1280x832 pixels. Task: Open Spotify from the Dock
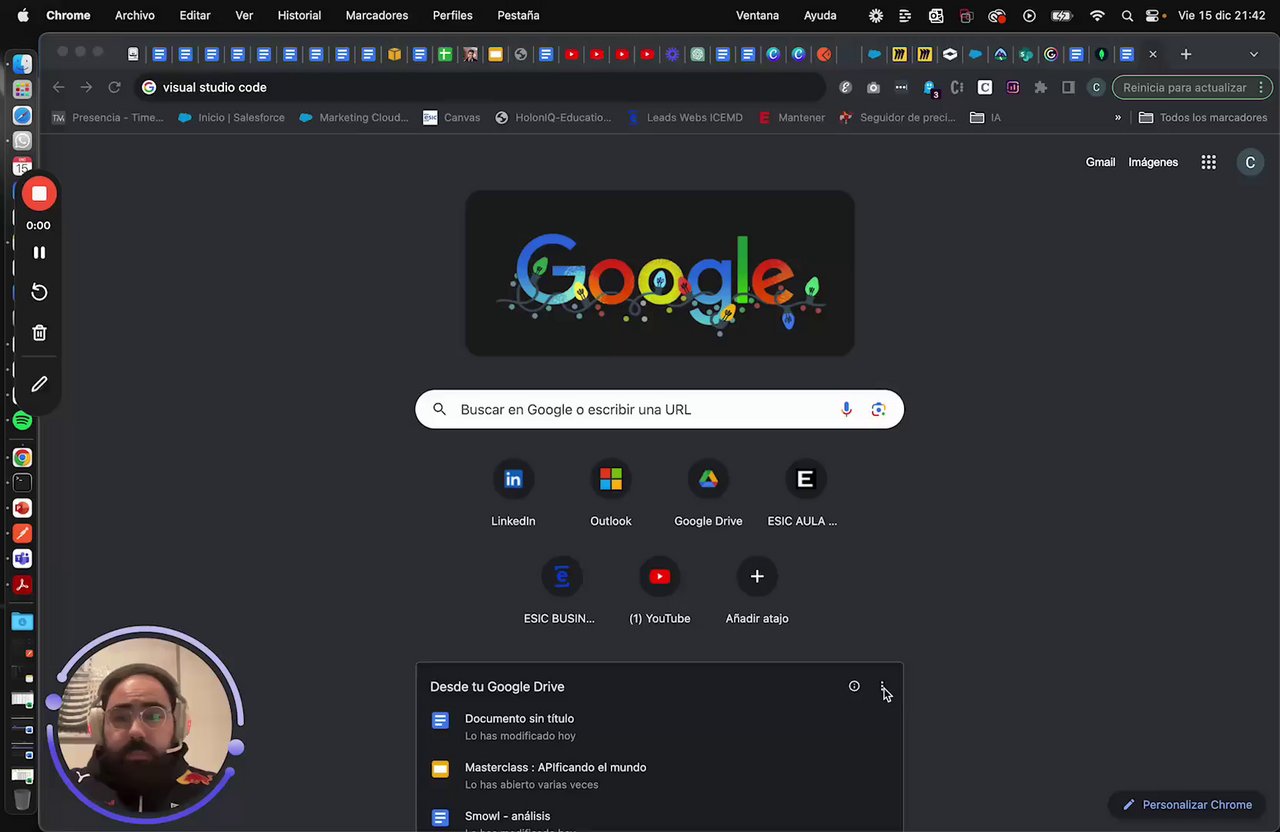(22, 421)
